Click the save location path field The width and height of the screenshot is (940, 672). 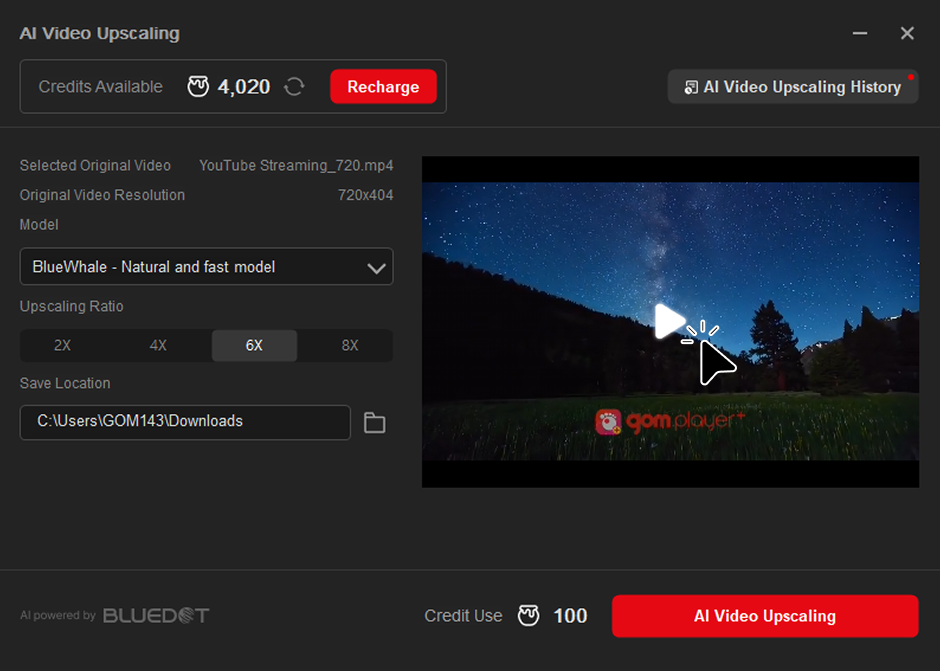point(185,422)
